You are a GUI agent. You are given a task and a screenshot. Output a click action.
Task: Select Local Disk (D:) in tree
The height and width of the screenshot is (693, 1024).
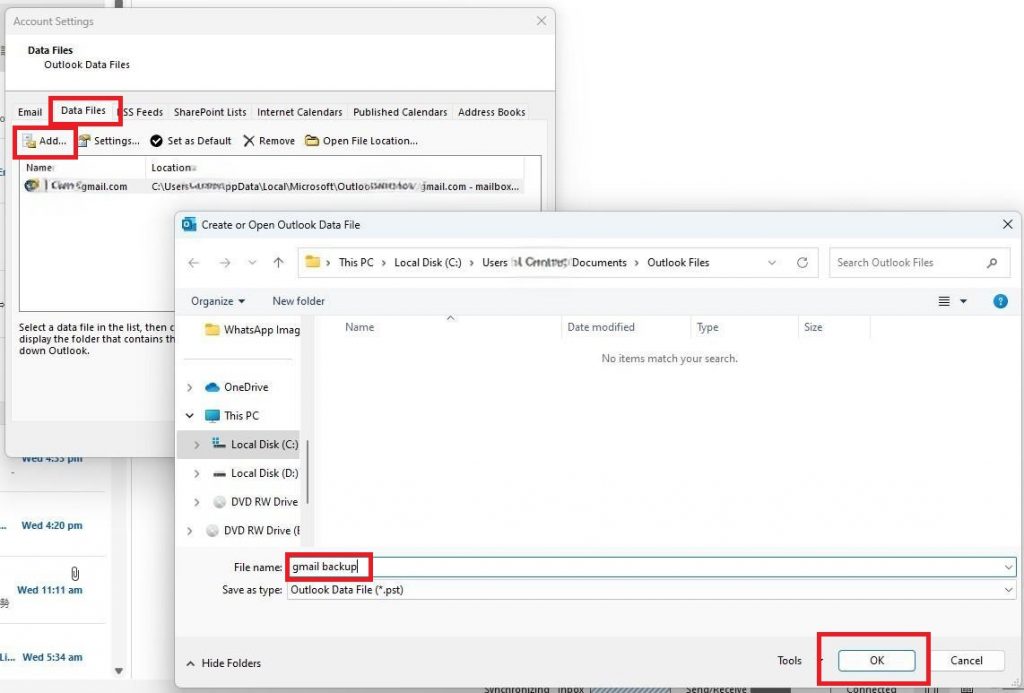pos(255,473)
